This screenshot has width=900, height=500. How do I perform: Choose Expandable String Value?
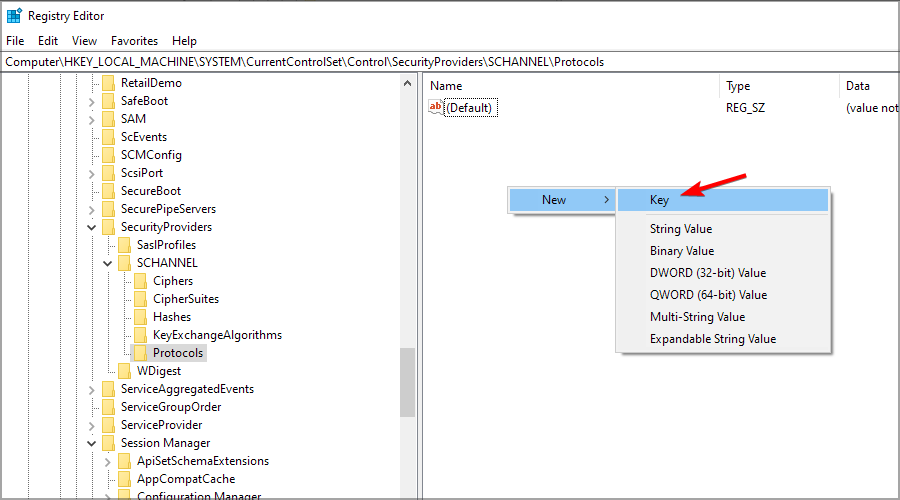pos(723,339)
